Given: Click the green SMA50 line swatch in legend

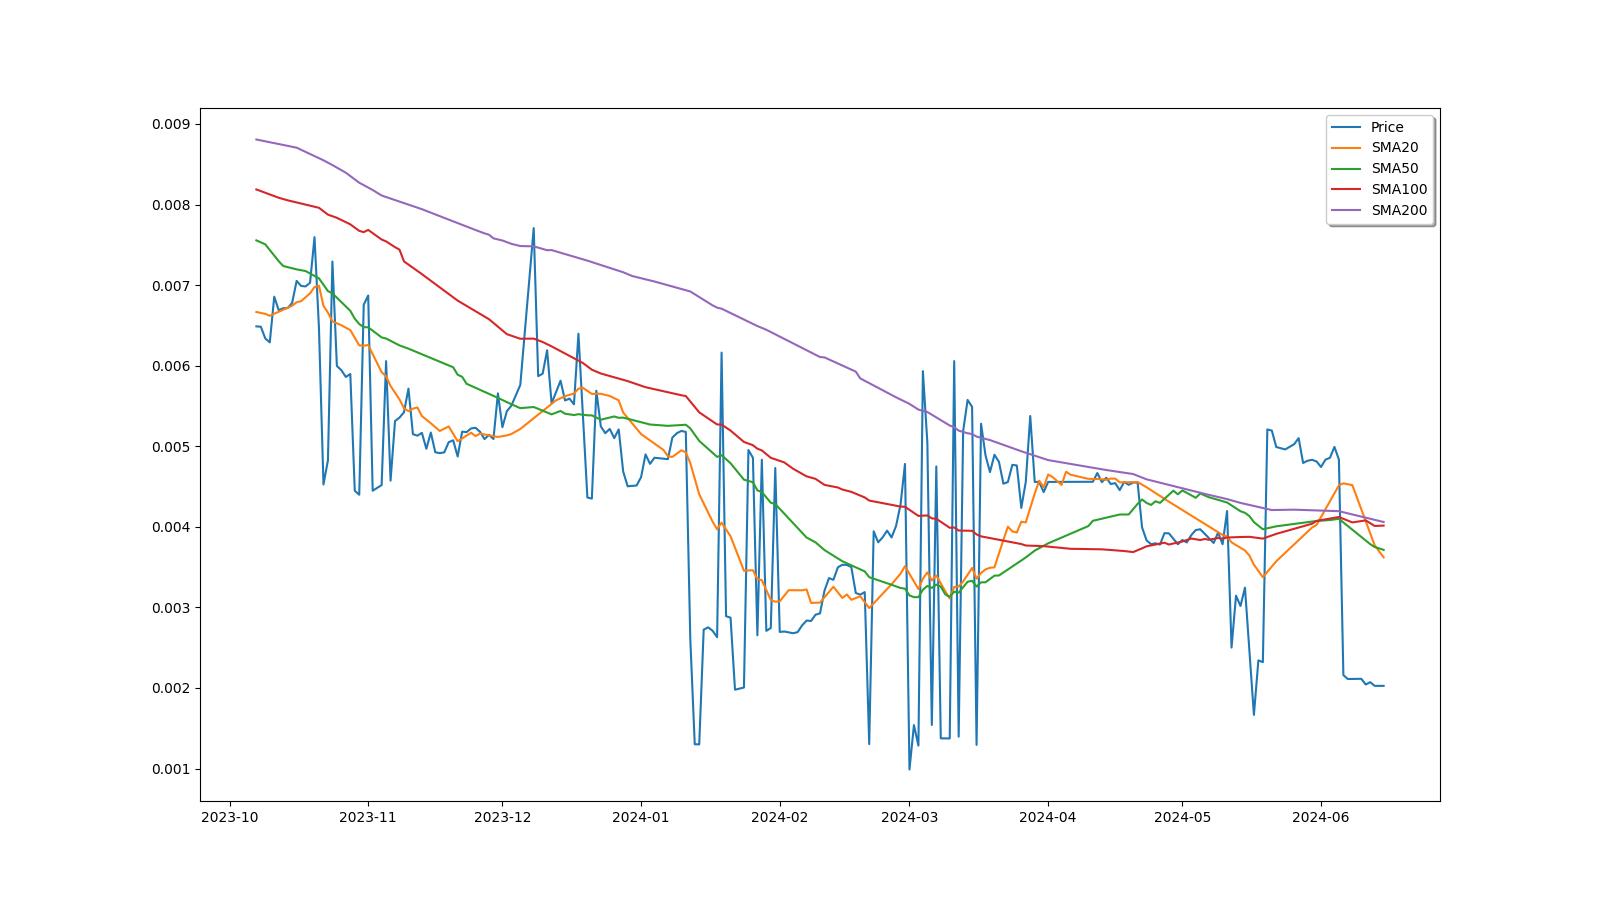Looking at the screenshot, I should [1347, 169].
